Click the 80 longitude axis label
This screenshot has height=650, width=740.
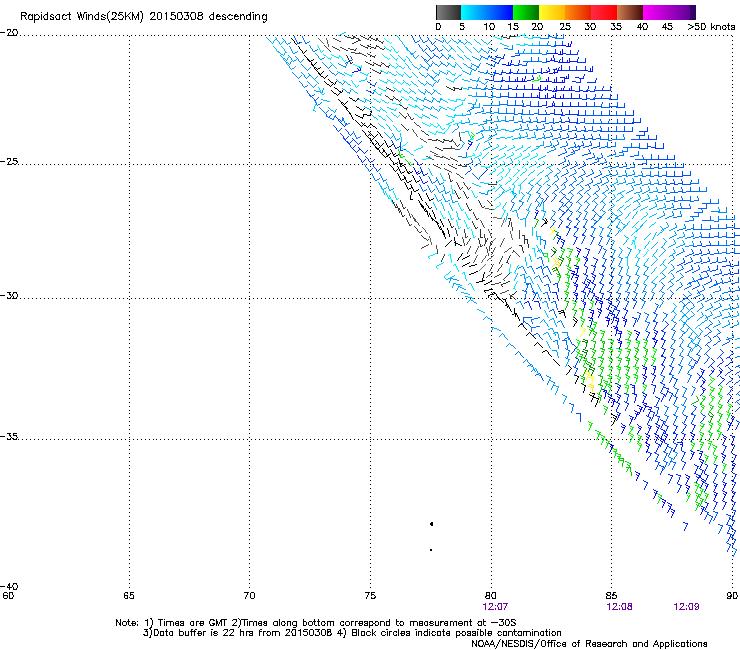[x=490, y=596]
